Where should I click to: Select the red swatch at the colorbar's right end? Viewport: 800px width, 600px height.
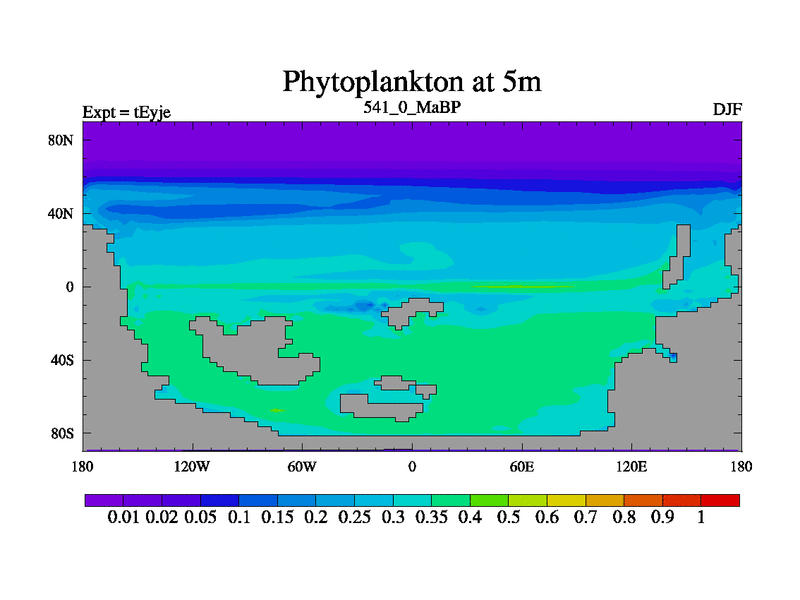click(x=720, y=500)
